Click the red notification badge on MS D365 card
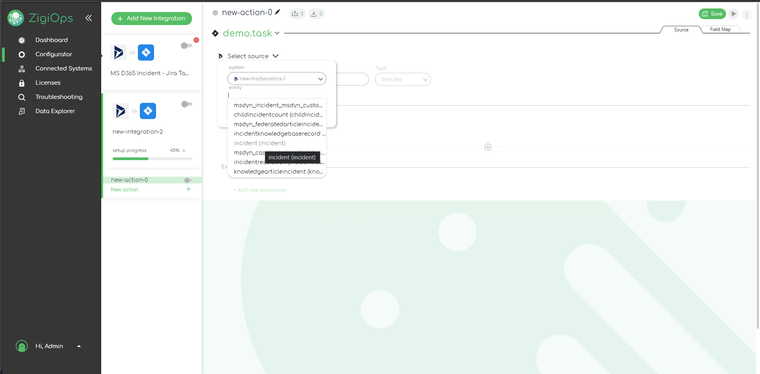Viewport: 760px width, 374px height. pos(196,40)
